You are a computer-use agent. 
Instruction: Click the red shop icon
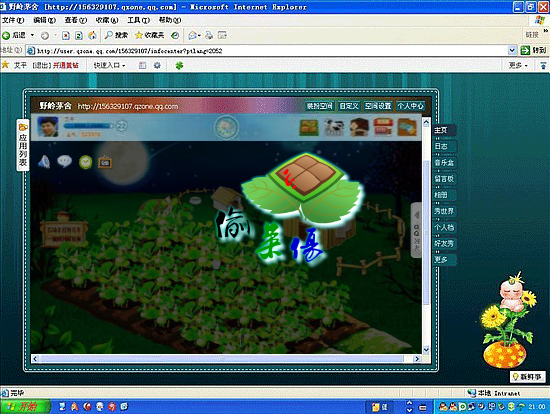(383, 127)
